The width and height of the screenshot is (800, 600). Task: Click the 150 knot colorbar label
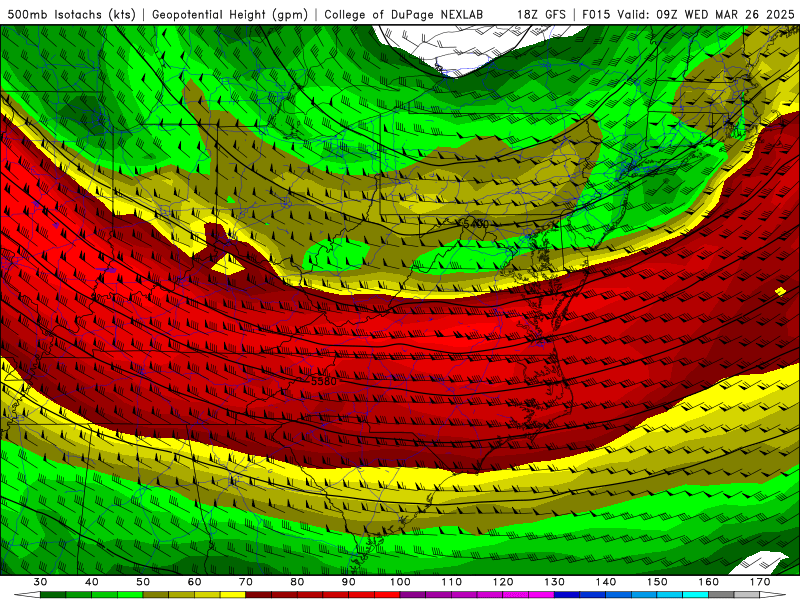click(658, 582)
